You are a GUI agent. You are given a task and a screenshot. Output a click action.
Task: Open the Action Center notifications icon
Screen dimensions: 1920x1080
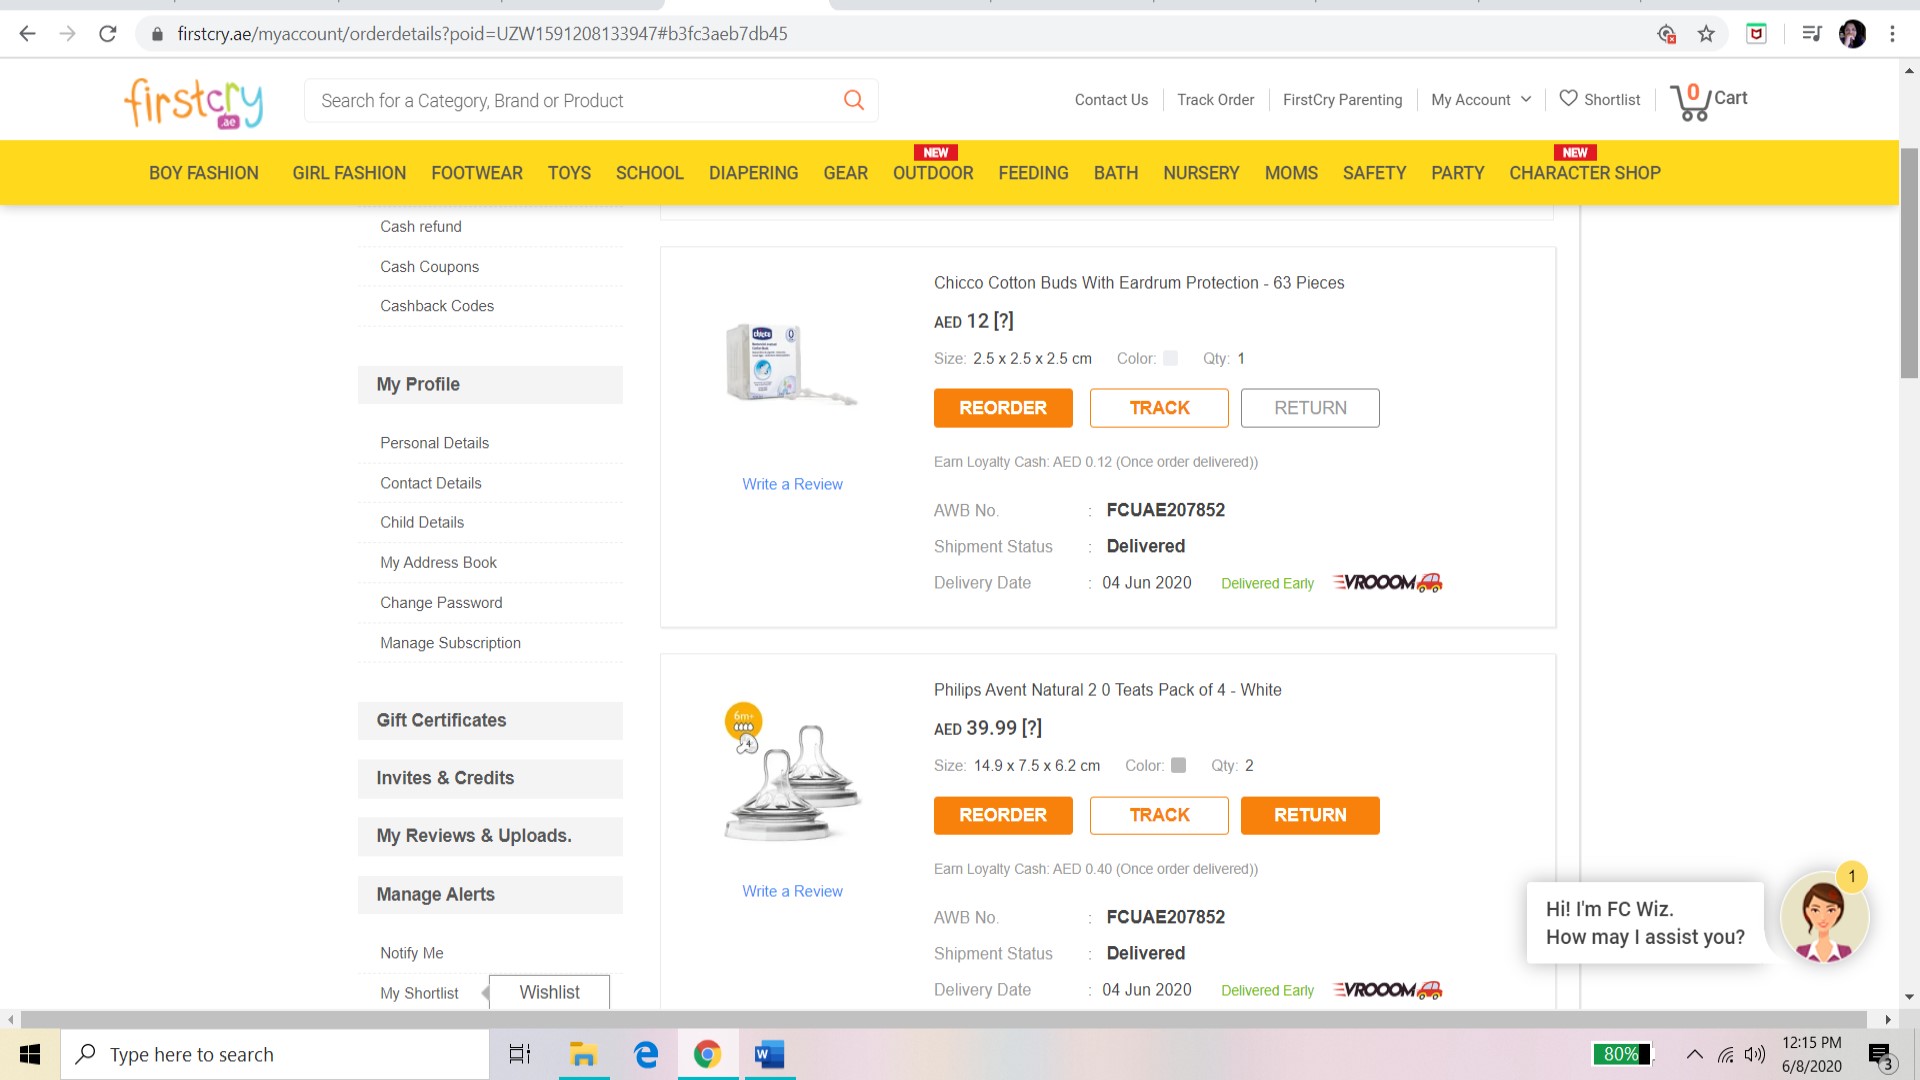click(x=1880, y=1055)
